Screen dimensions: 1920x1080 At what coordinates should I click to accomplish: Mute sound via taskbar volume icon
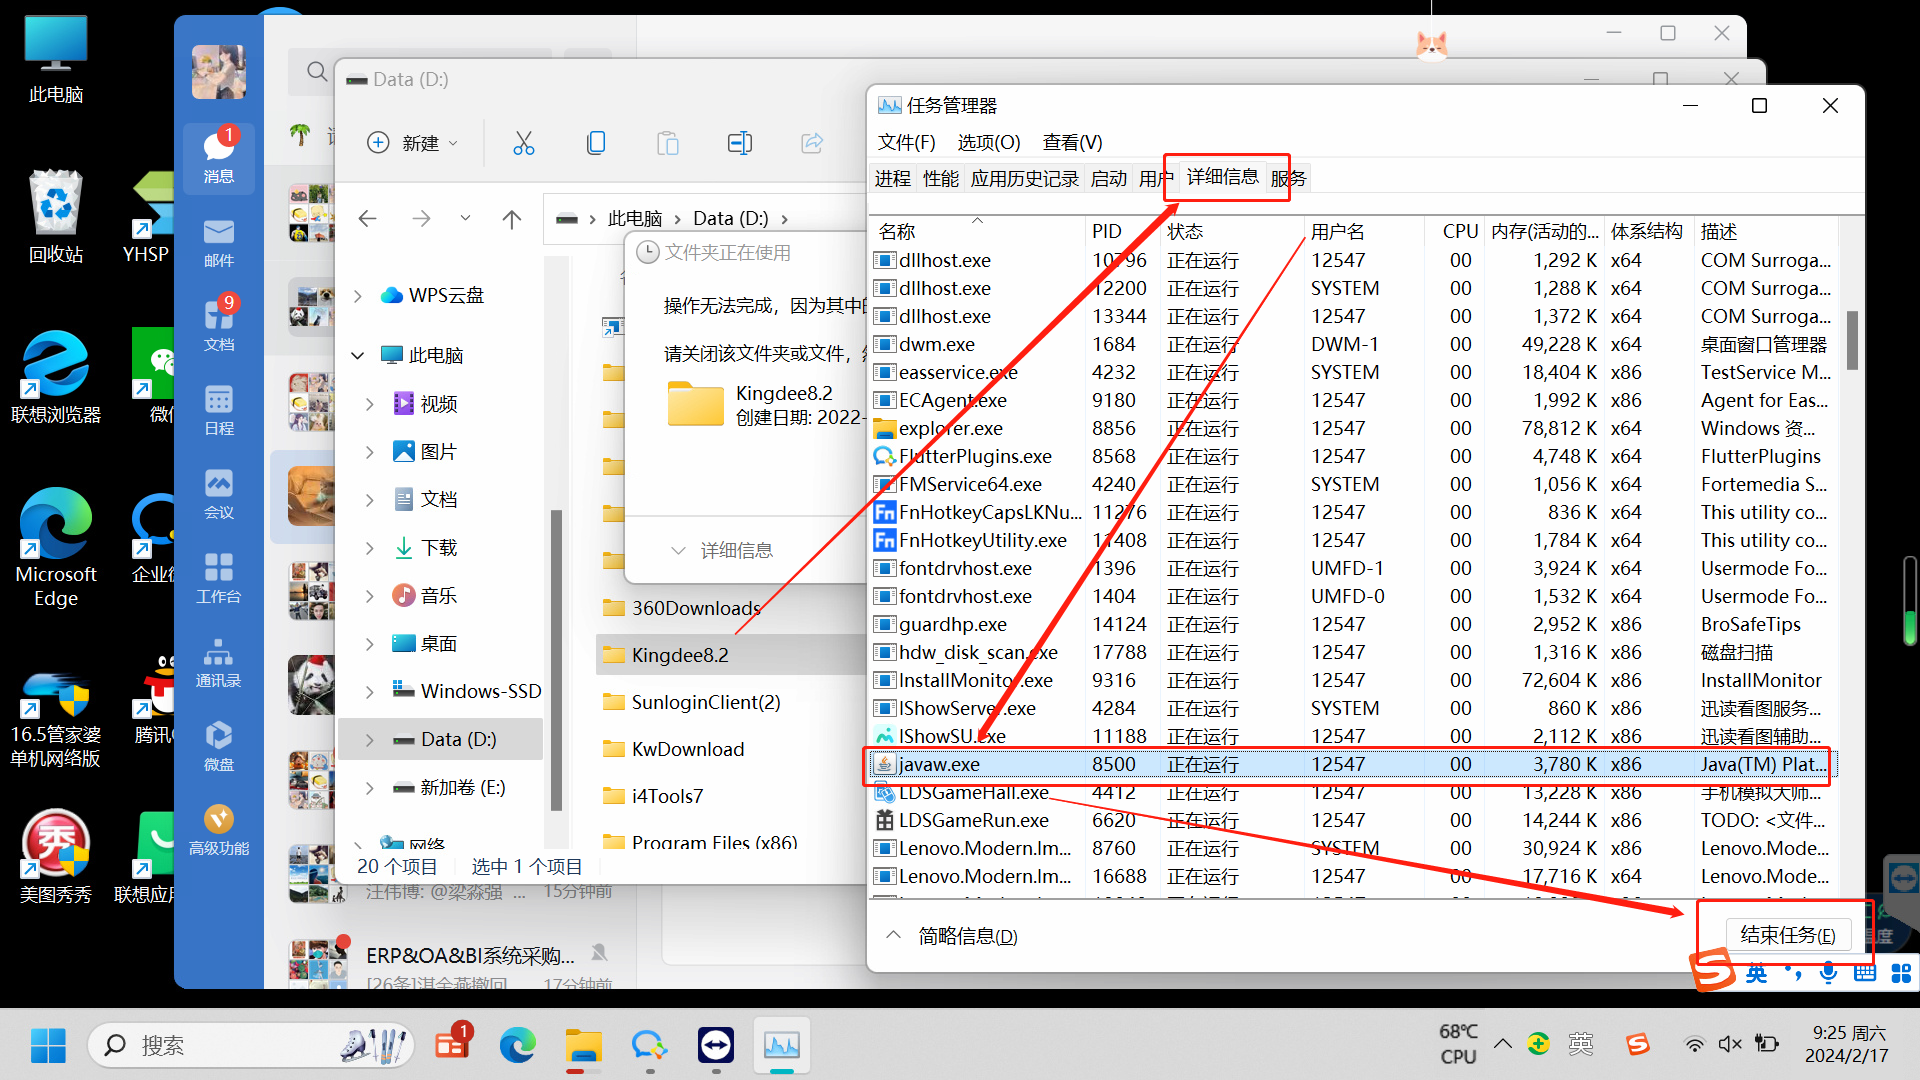(x=1729, y=1044)
